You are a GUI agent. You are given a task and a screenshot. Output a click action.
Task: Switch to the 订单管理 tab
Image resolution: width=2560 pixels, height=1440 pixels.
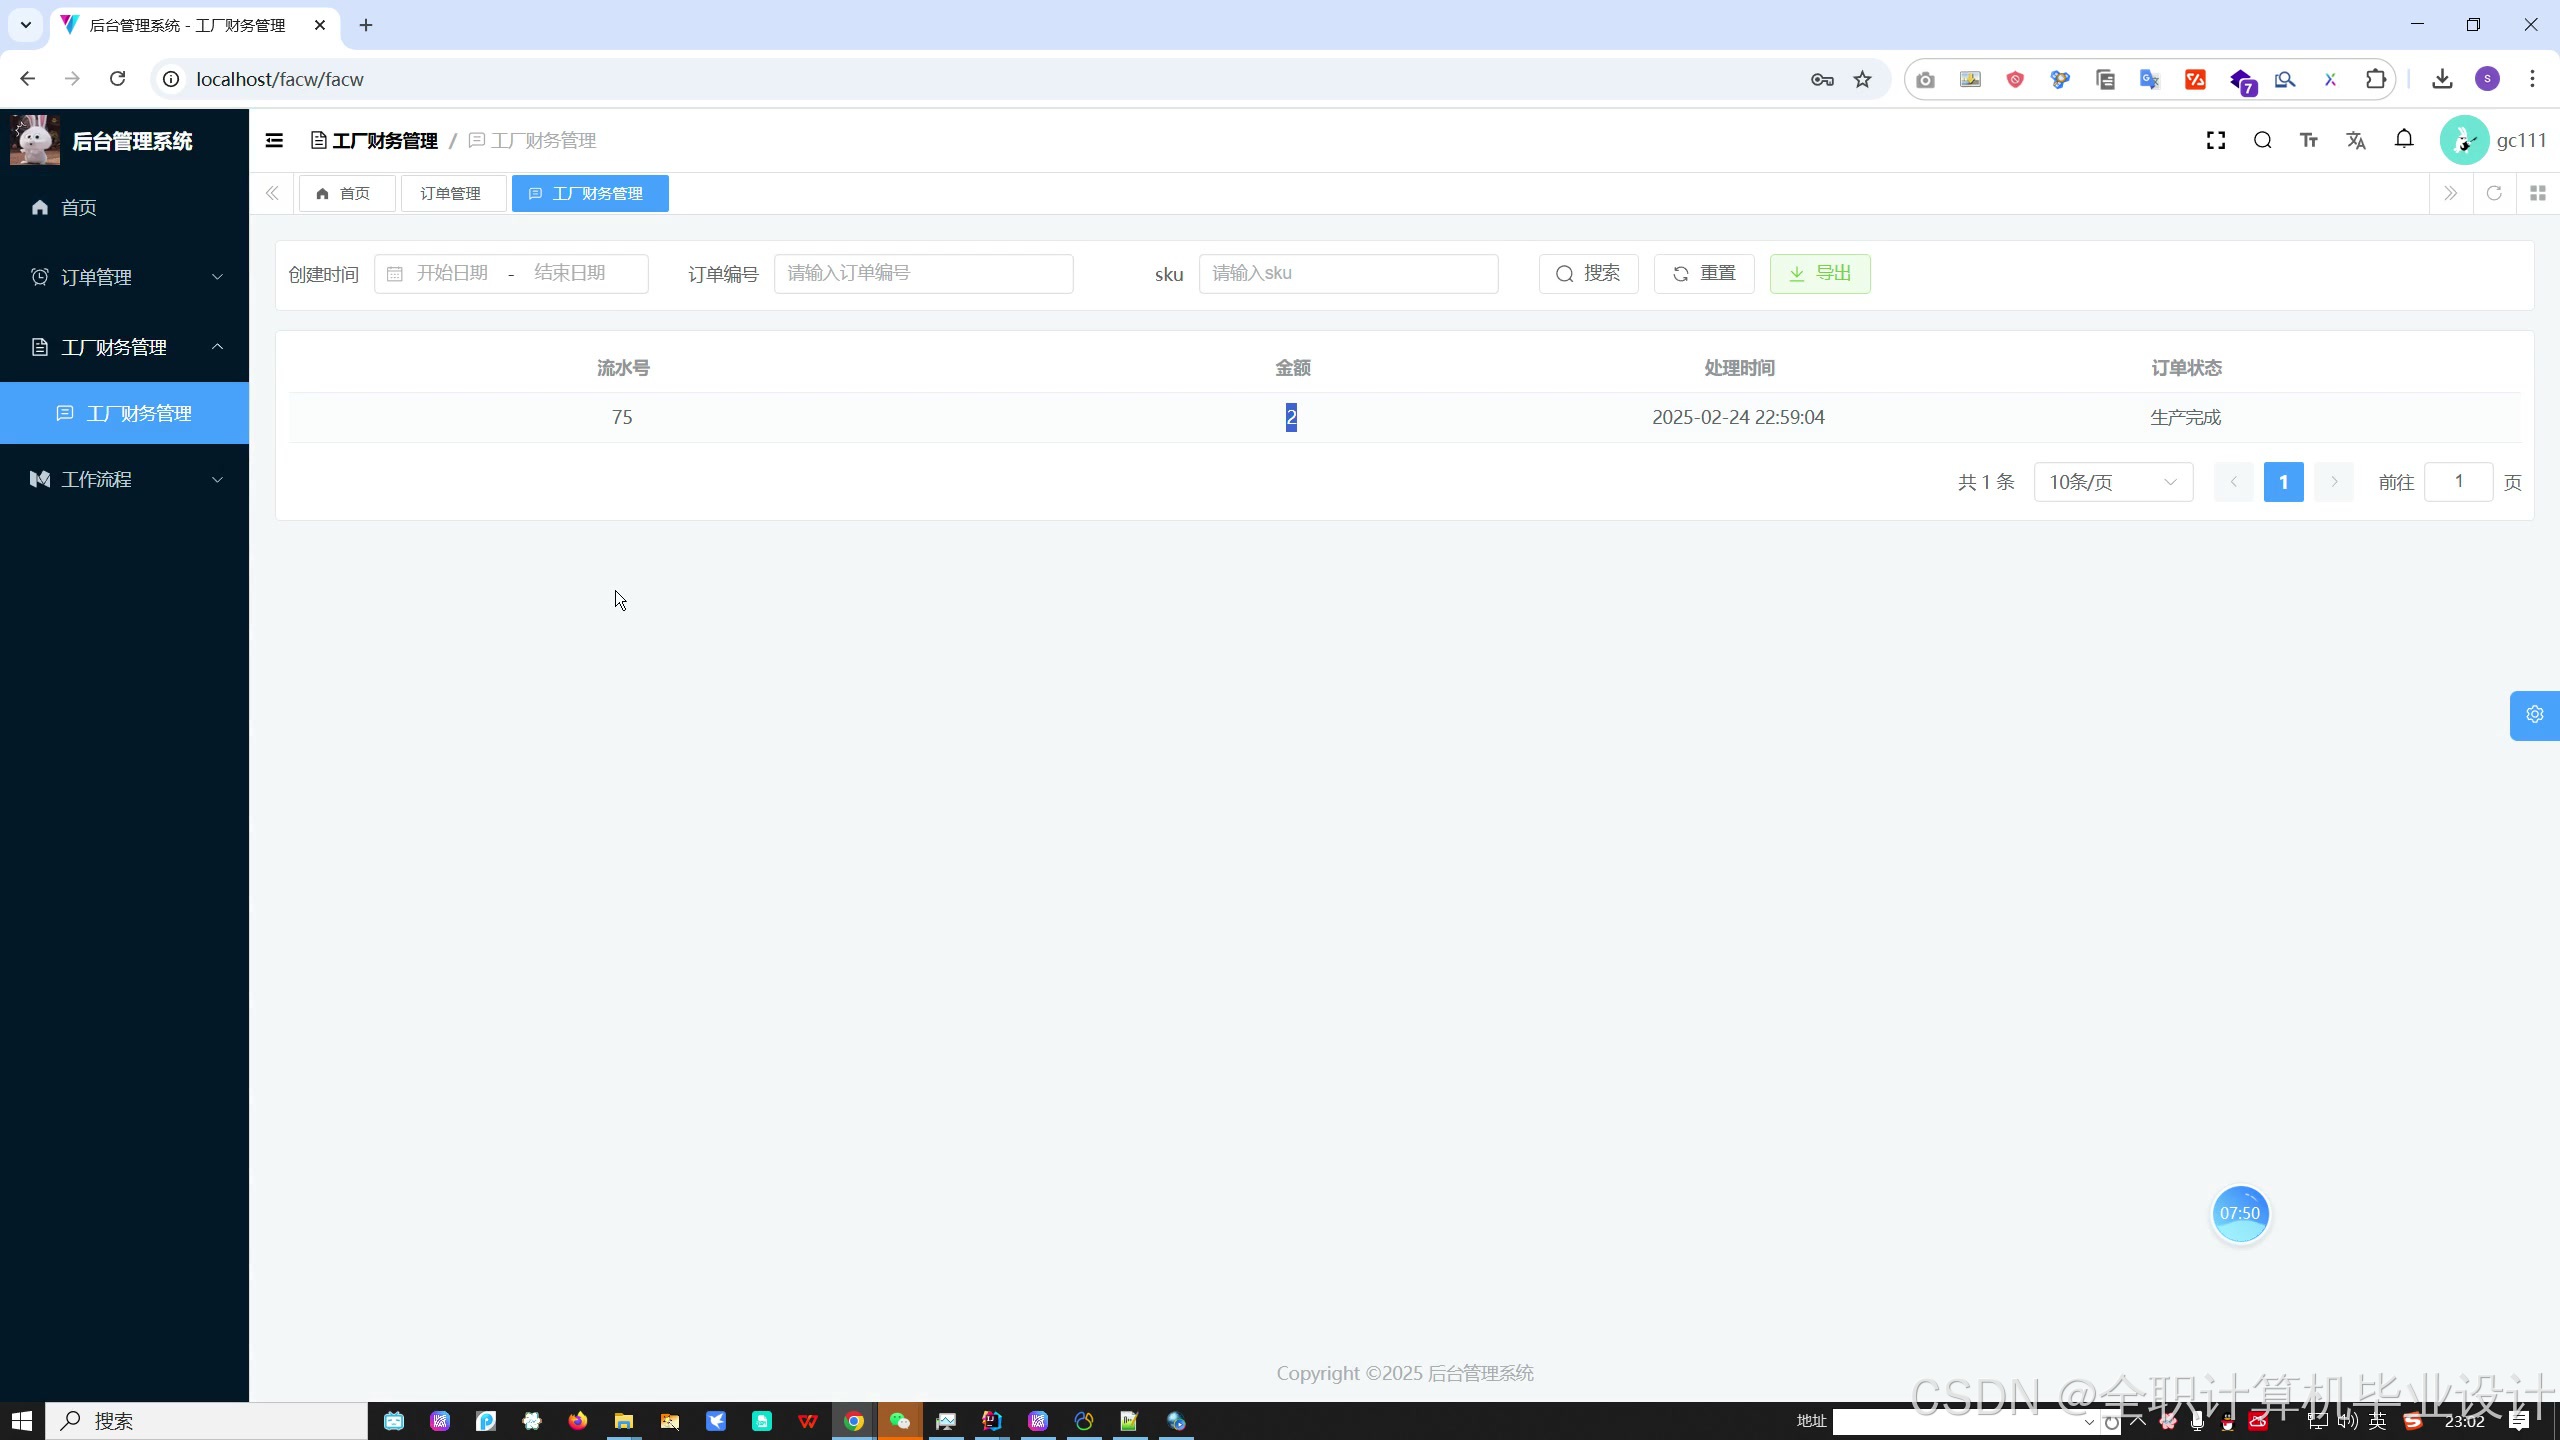pos(451,193)
